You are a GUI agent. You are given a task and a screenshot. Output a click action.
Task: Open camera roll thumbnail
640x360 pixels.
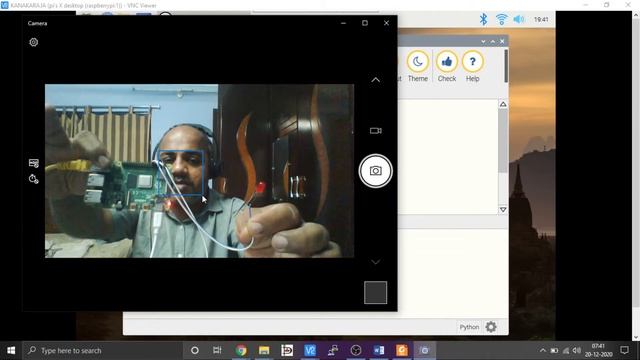[x=376, y=292]
